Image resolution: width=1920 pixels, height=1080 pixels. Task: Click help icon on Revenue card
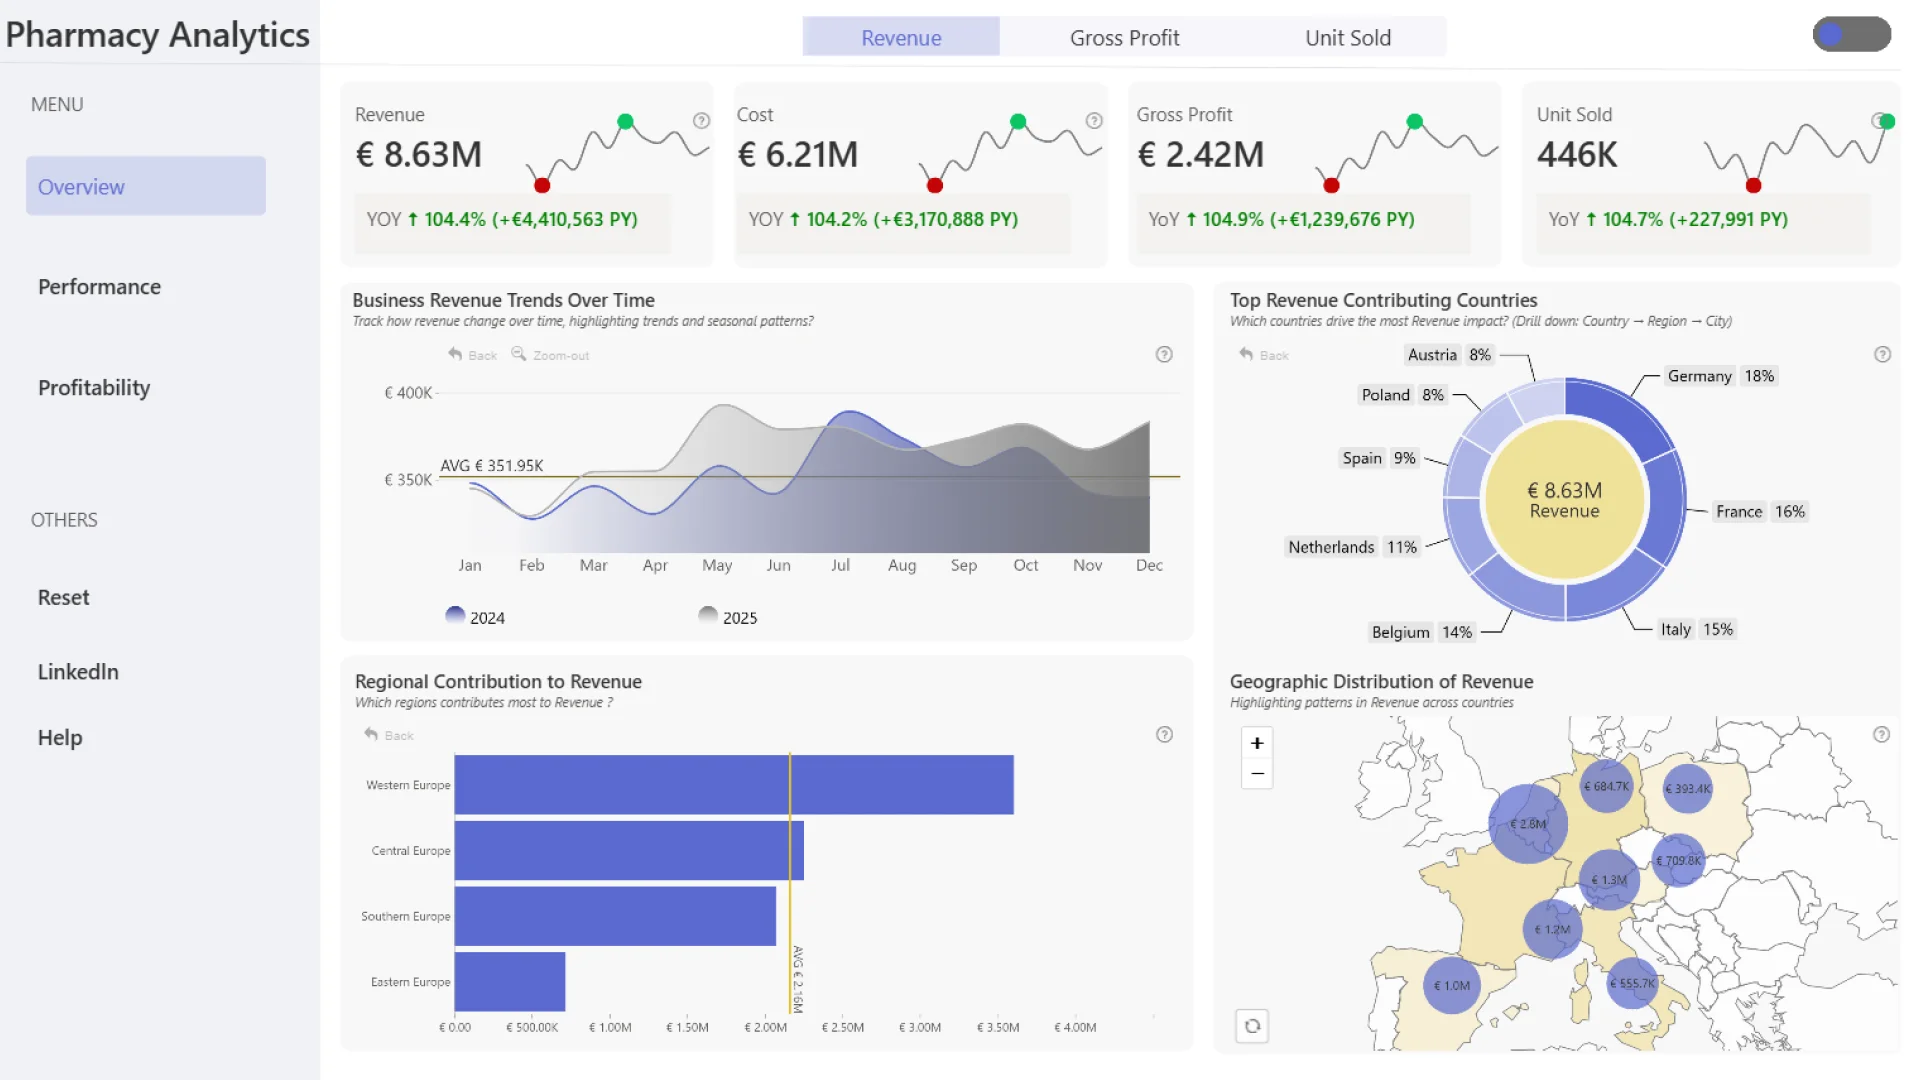(x=701, y=121)
